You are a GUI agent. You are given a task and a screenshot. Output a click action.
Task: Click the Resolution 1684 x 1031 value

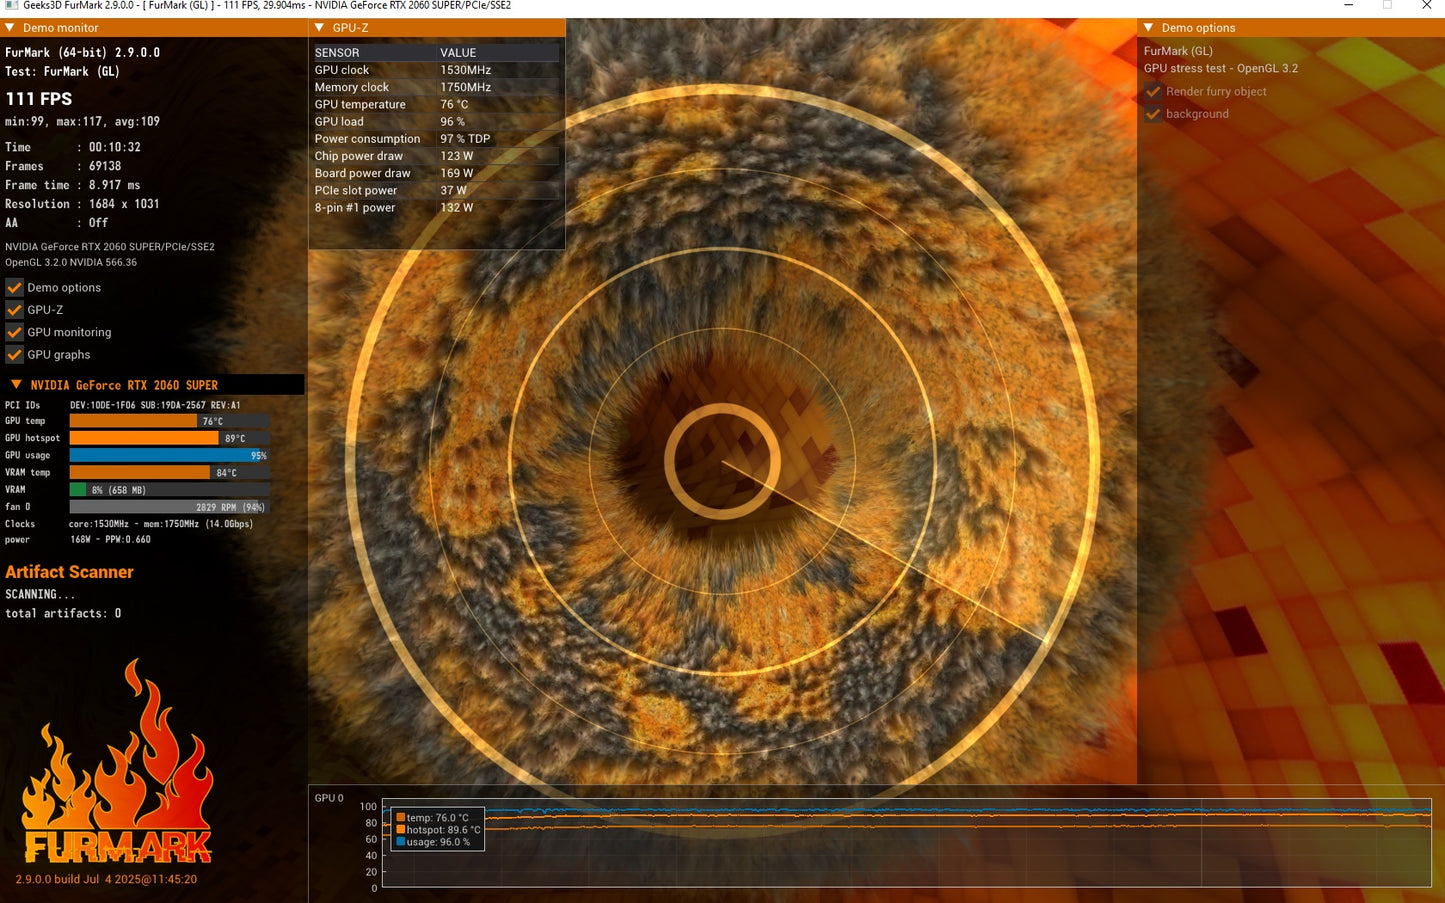[x=124, y=204]
